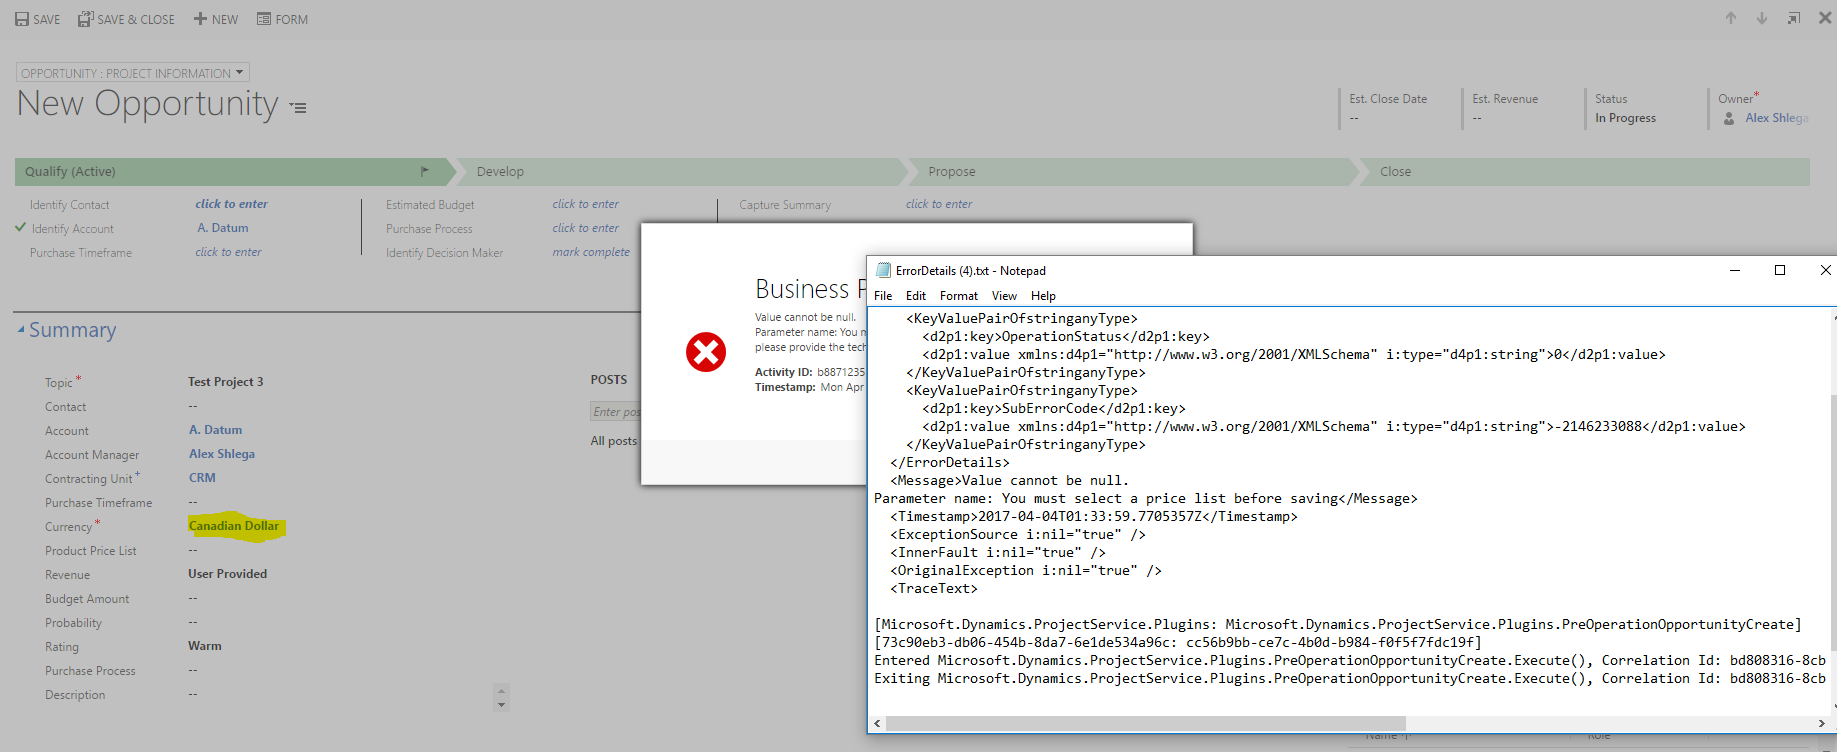
Task: Open the CRM Contracting Unit link
Action: 202,478
